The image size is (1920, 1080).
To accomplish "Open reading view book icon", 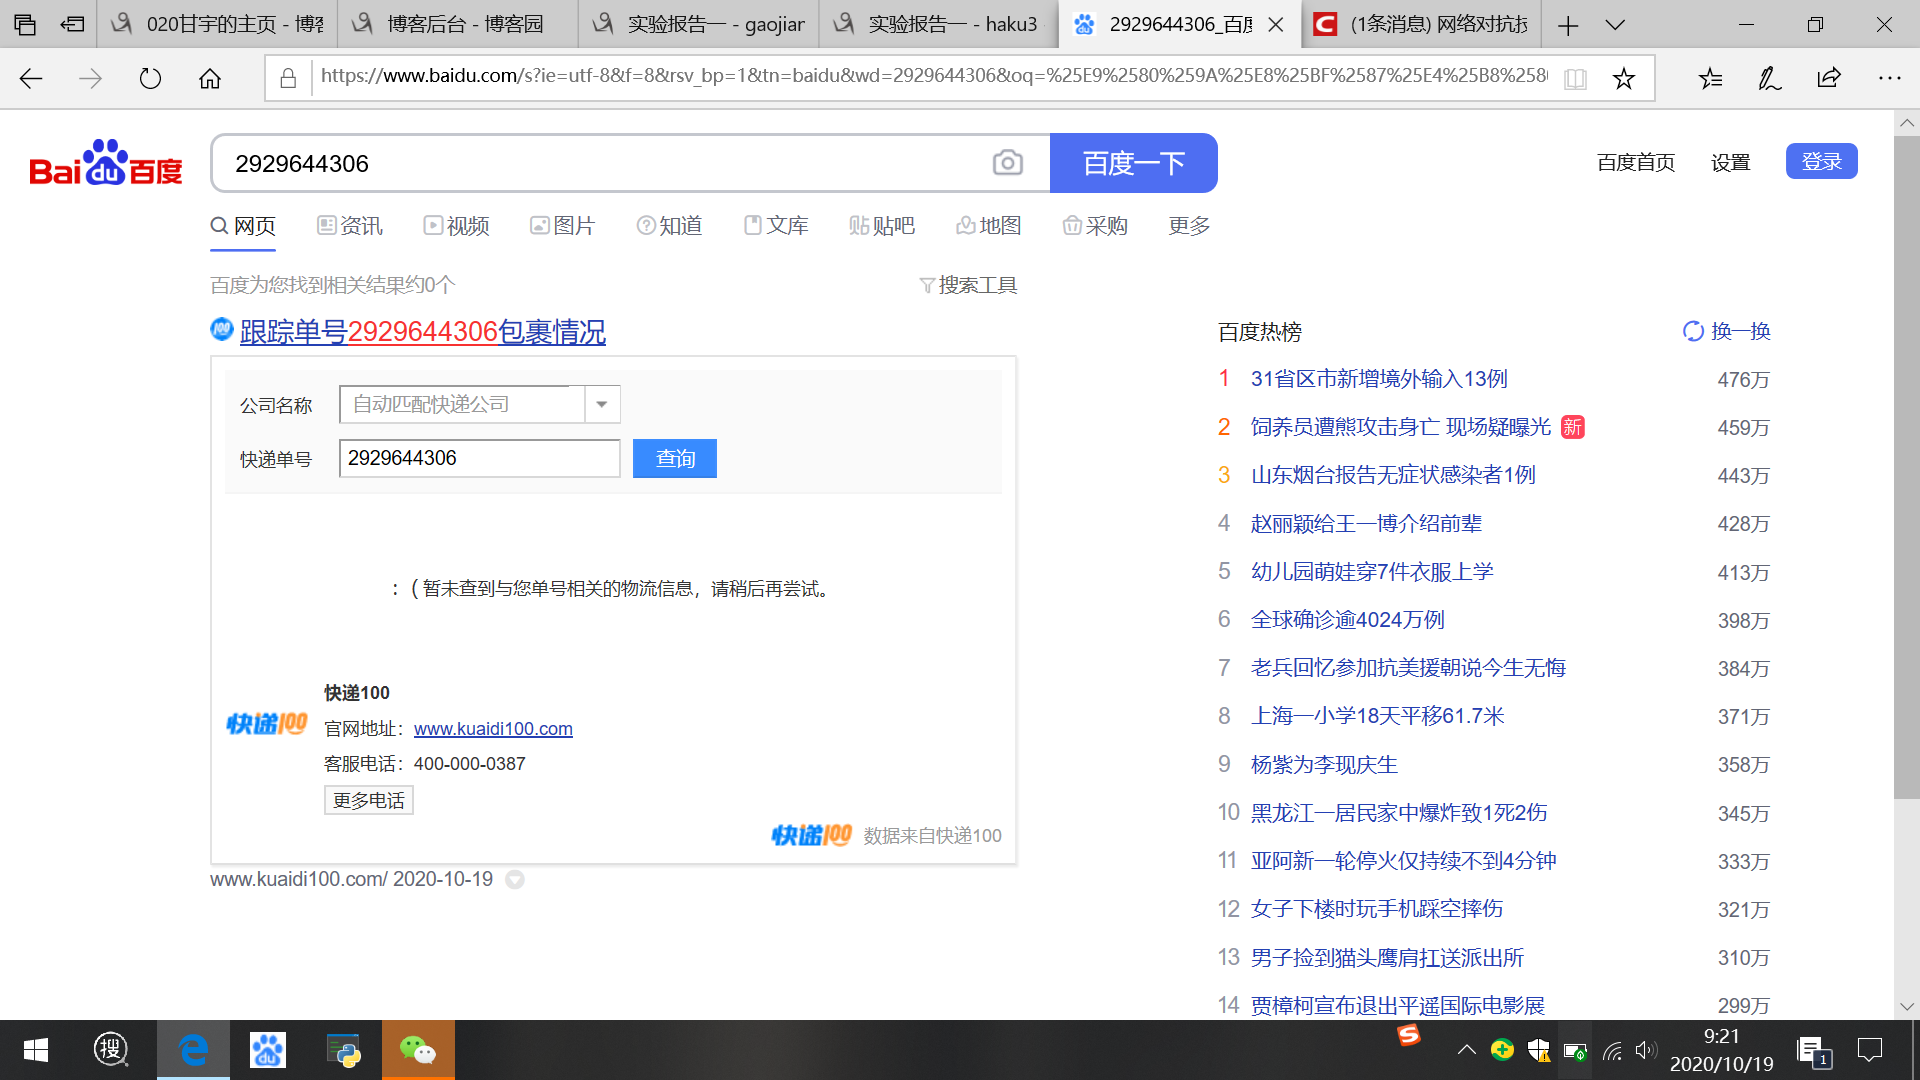I will 1575,78.
